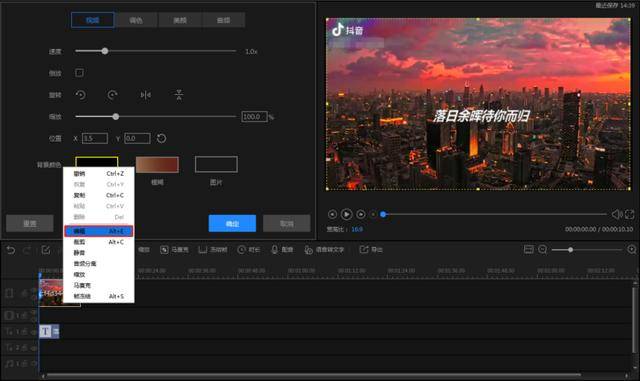Click the blue confirm button
Image resolution: width=640 pixels, height=381 pixels.
pos(232,223)
